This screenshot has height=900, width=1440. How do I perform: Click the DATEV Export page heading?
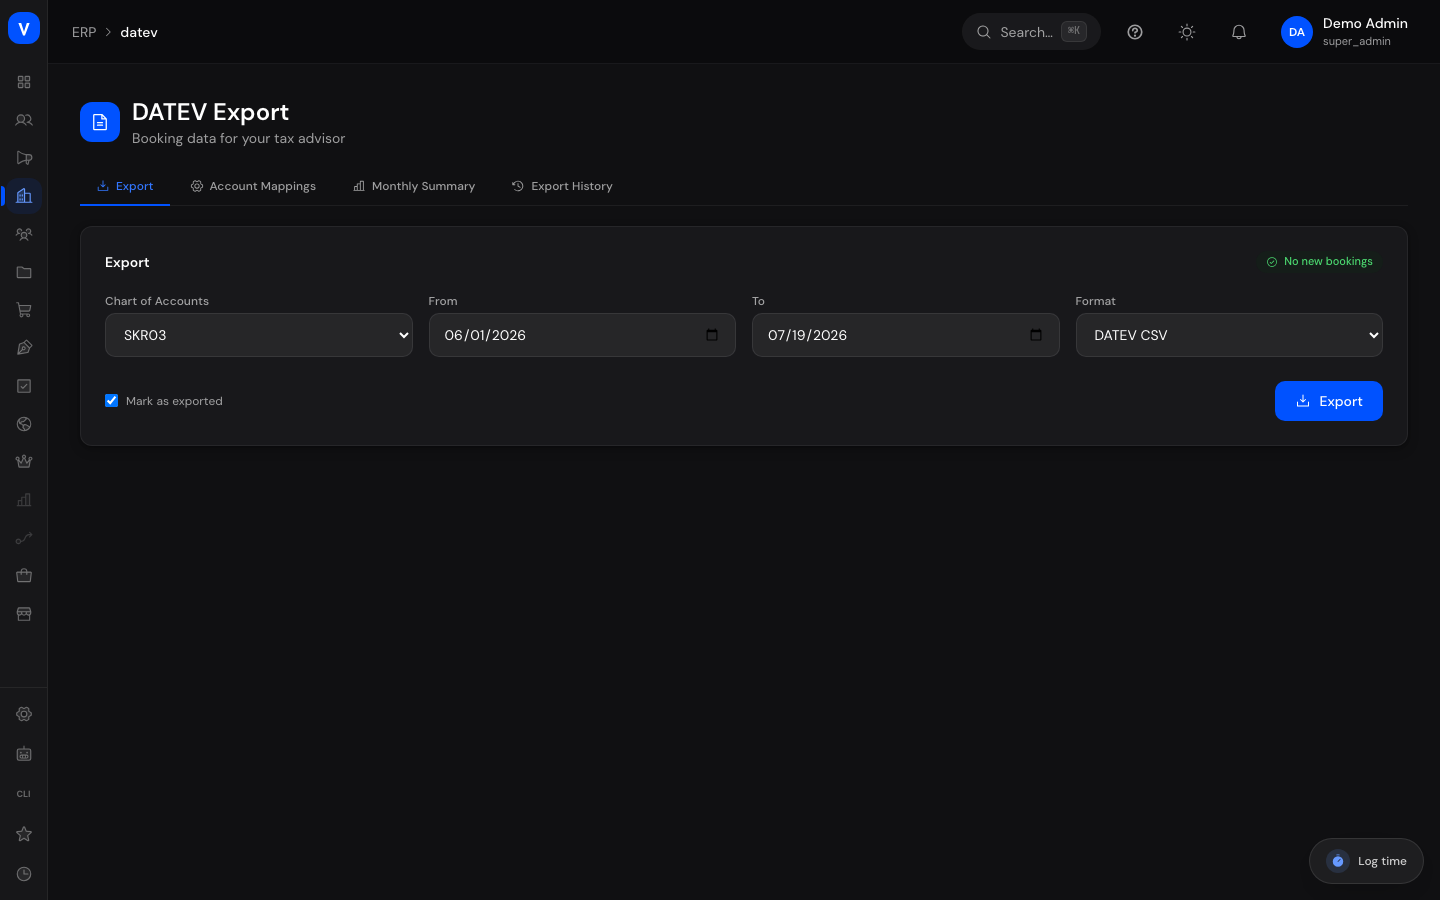pyautogui.click(x=210, y=112)
